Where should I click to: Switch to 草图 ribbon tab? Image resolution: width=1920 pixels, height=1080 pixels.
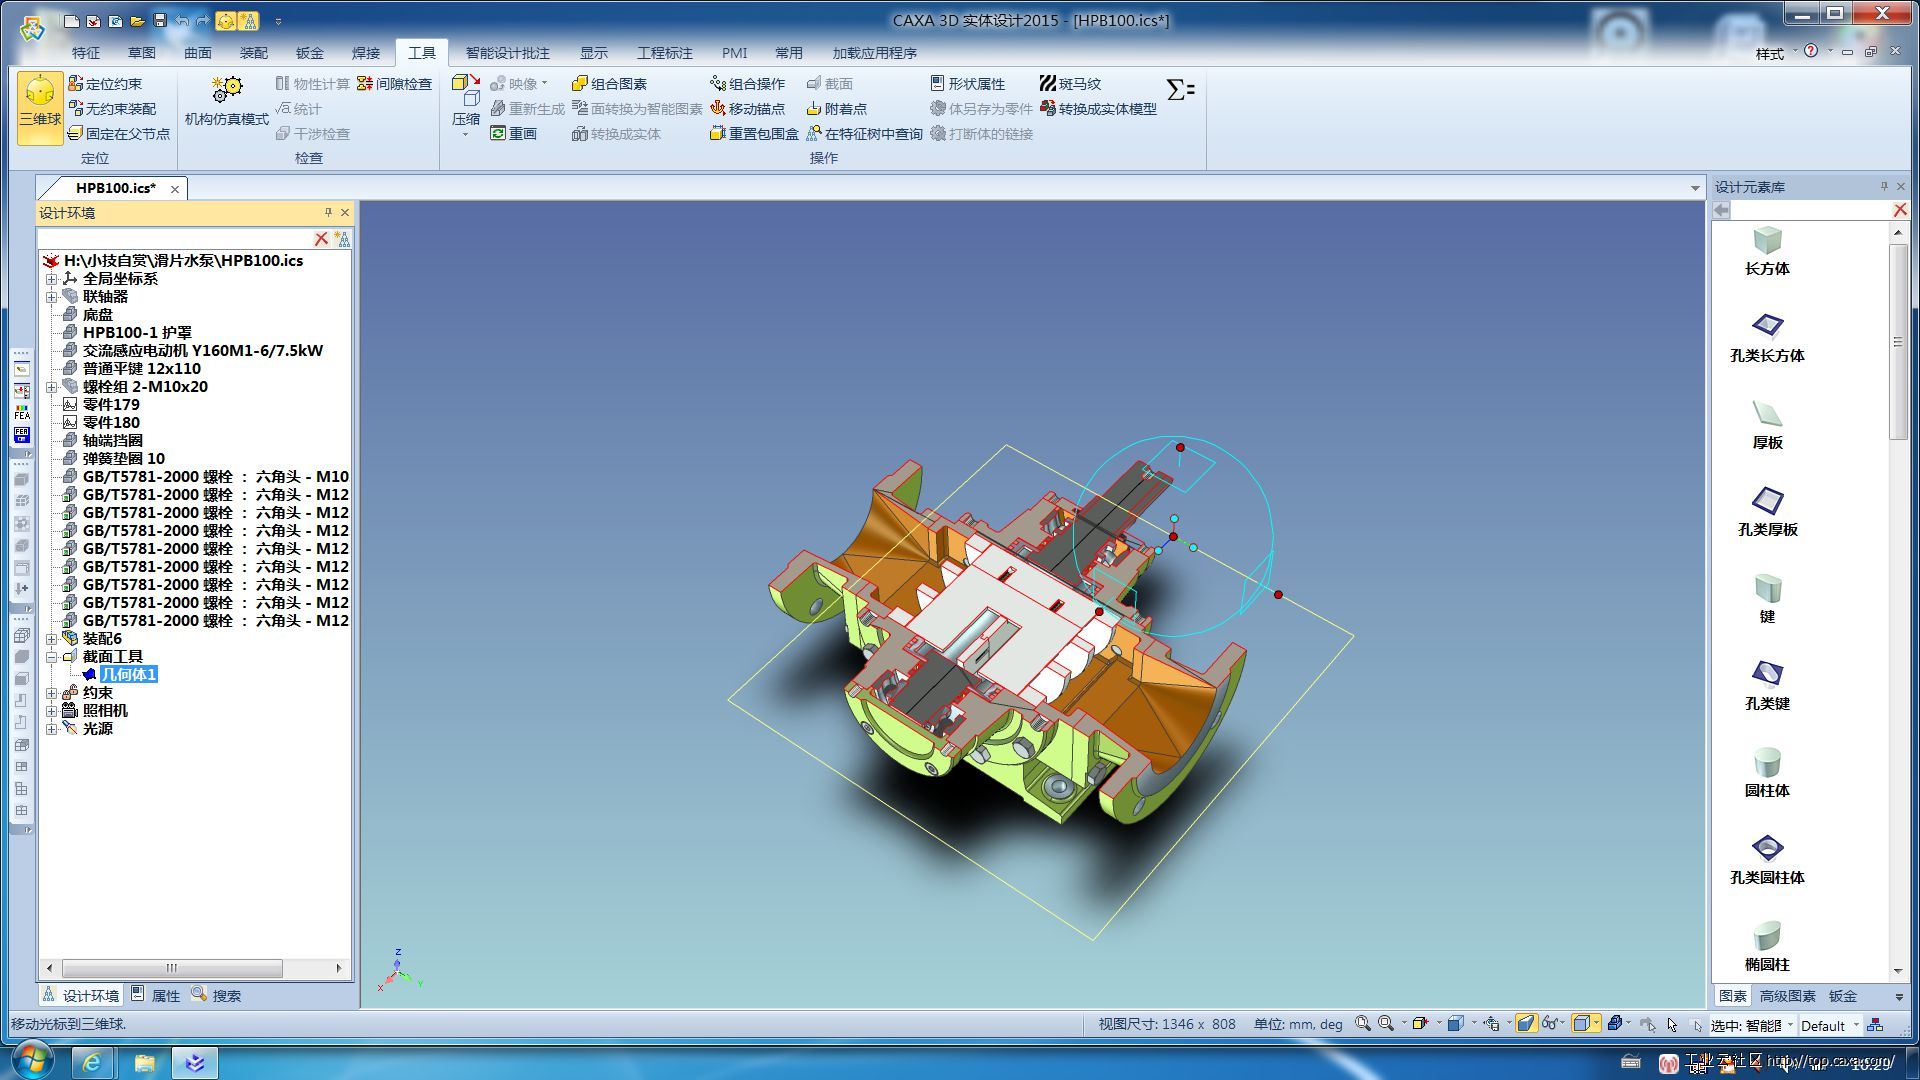[142, 53]
